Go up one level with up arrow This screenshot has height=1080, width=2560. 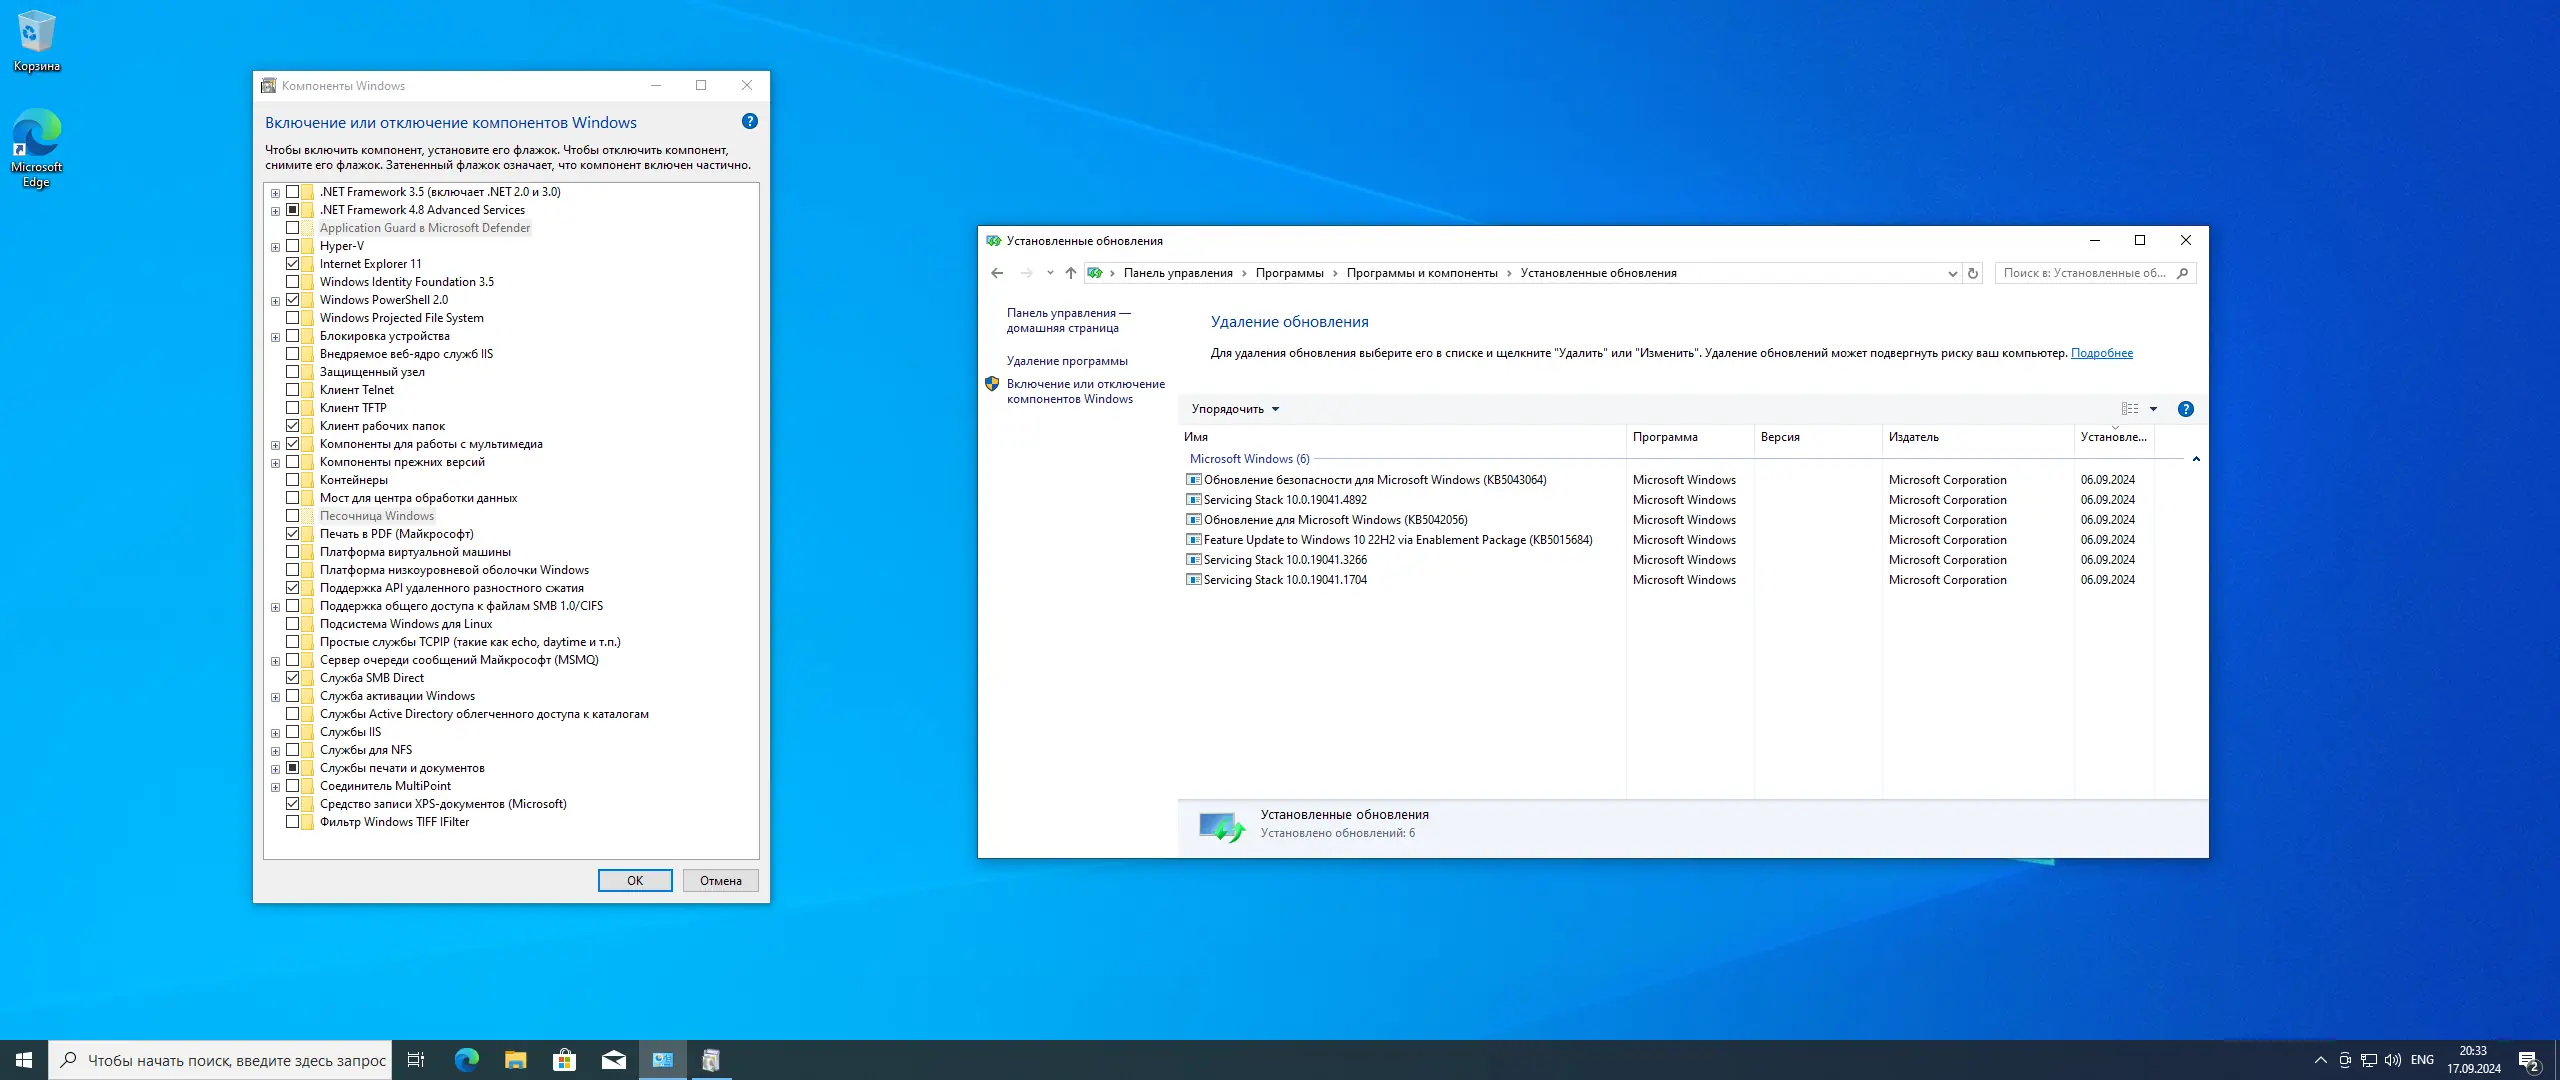click(x=1071, y=273)
